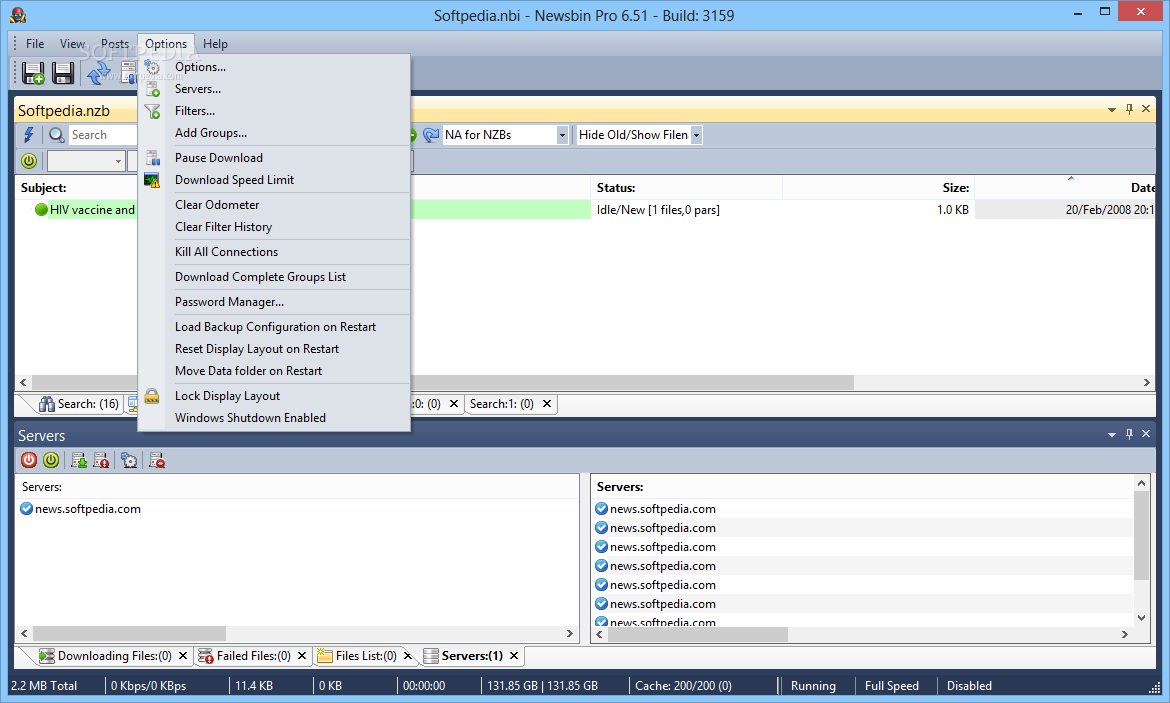
Task: Select Move Data folder on Restart
Action: [274, 371]
